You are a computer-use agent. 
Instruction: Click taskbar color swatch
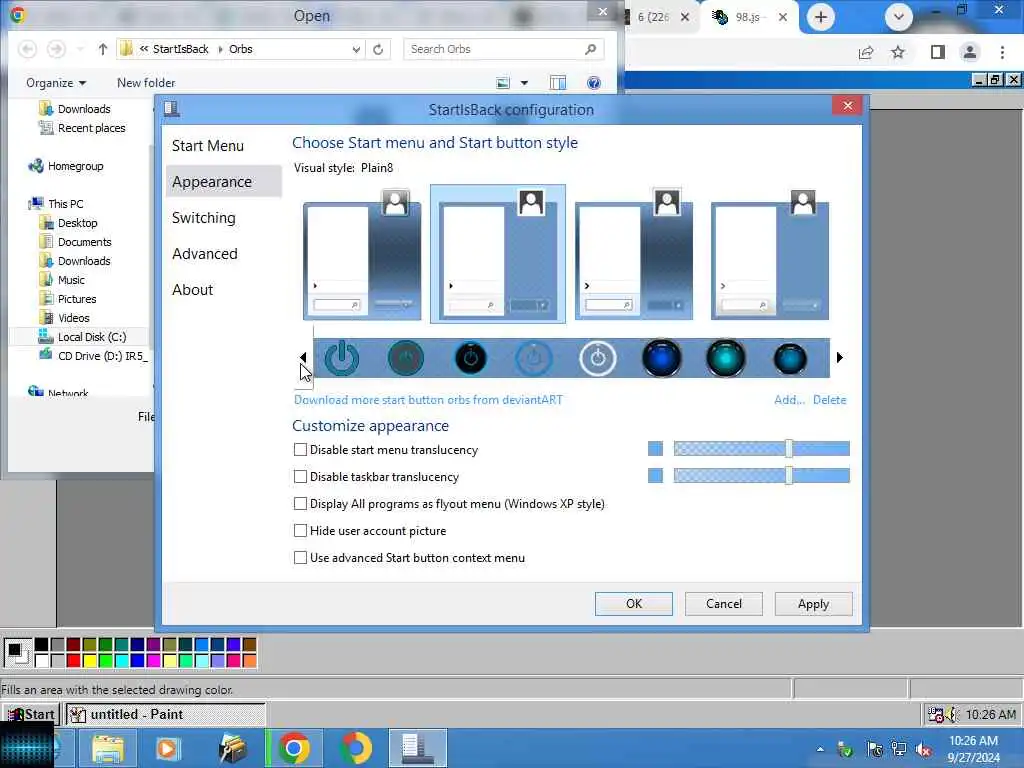click(655, 475)
